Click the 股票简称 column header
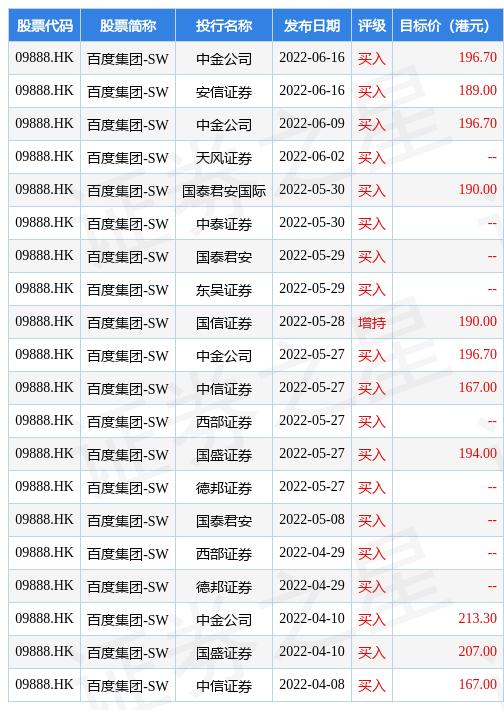Screen dimensions: 504x710 [128, 25]
